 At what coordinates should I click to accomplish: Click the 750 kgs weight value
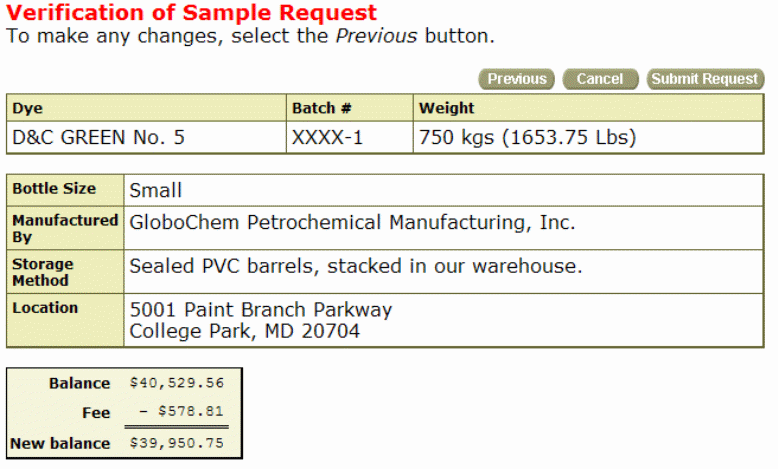coord(527,137)
